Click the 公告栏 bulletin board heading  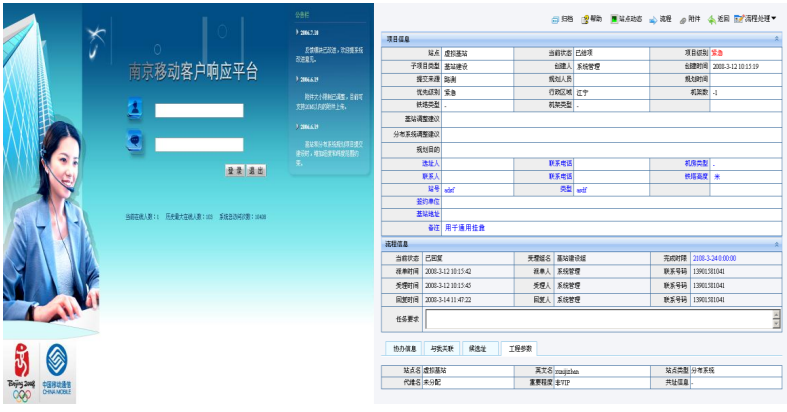click(x=302, y=15)
